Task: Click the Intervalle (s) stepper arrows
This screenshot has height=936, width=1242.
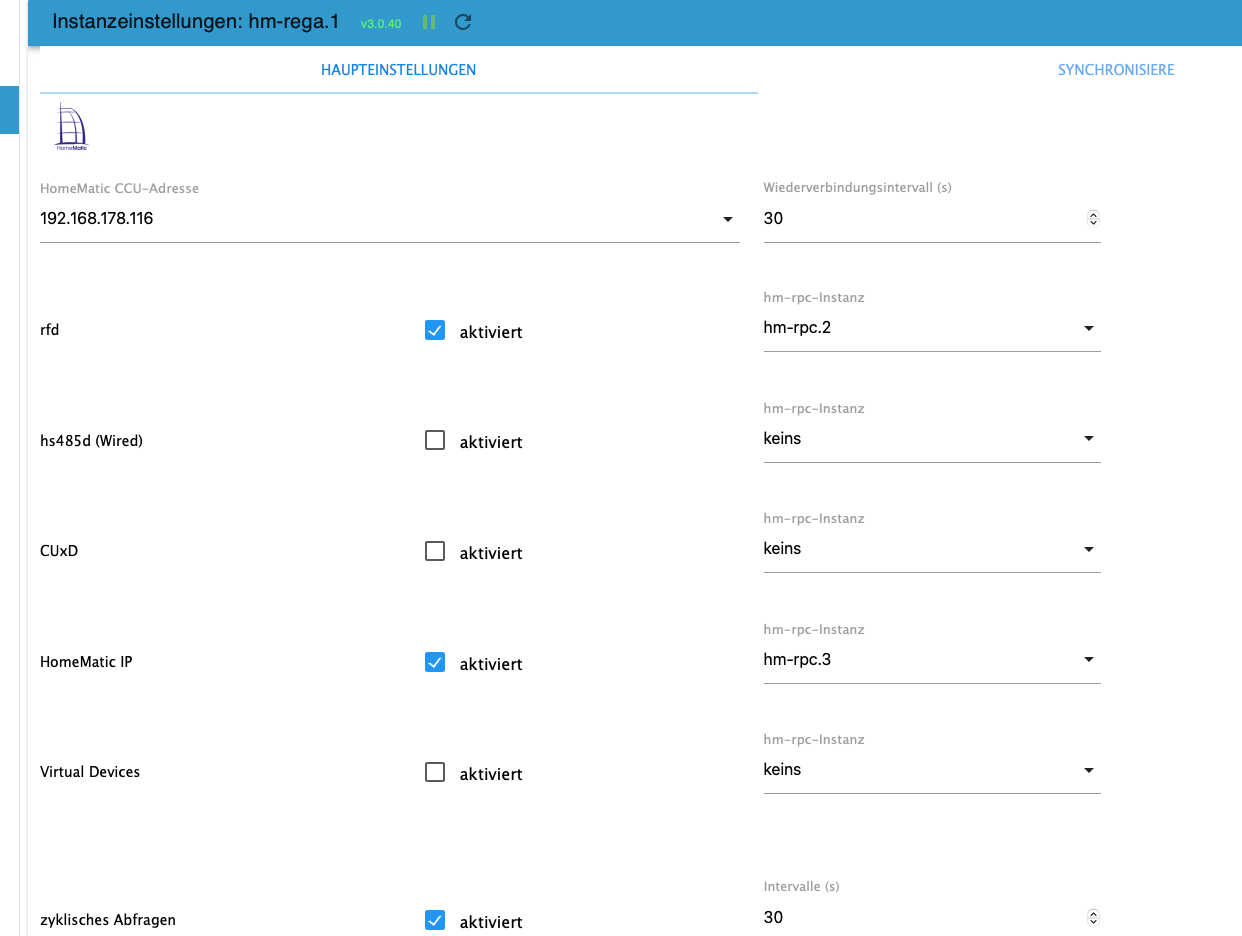Action: pos(1093,917)
